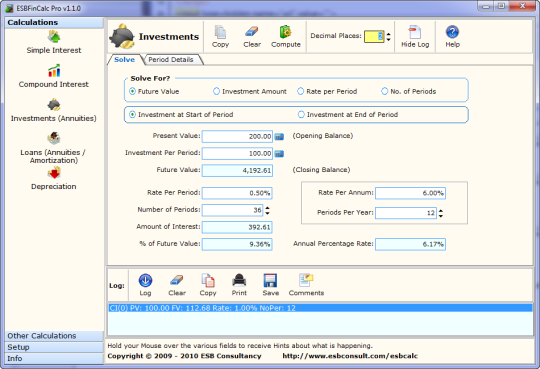Switch to the Period Details tab

[x=171, y=60]
